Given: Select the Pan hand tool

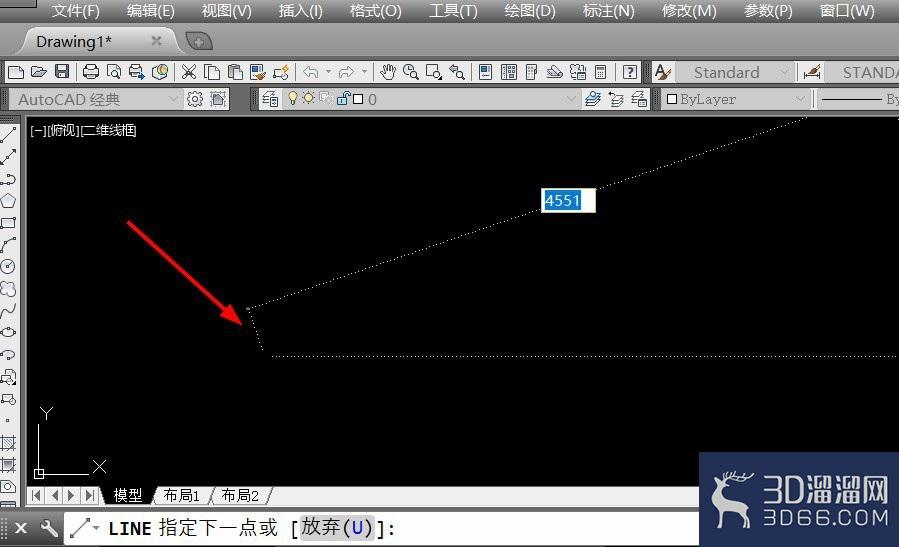Looking at the screenshot, I should coord(388,72).
